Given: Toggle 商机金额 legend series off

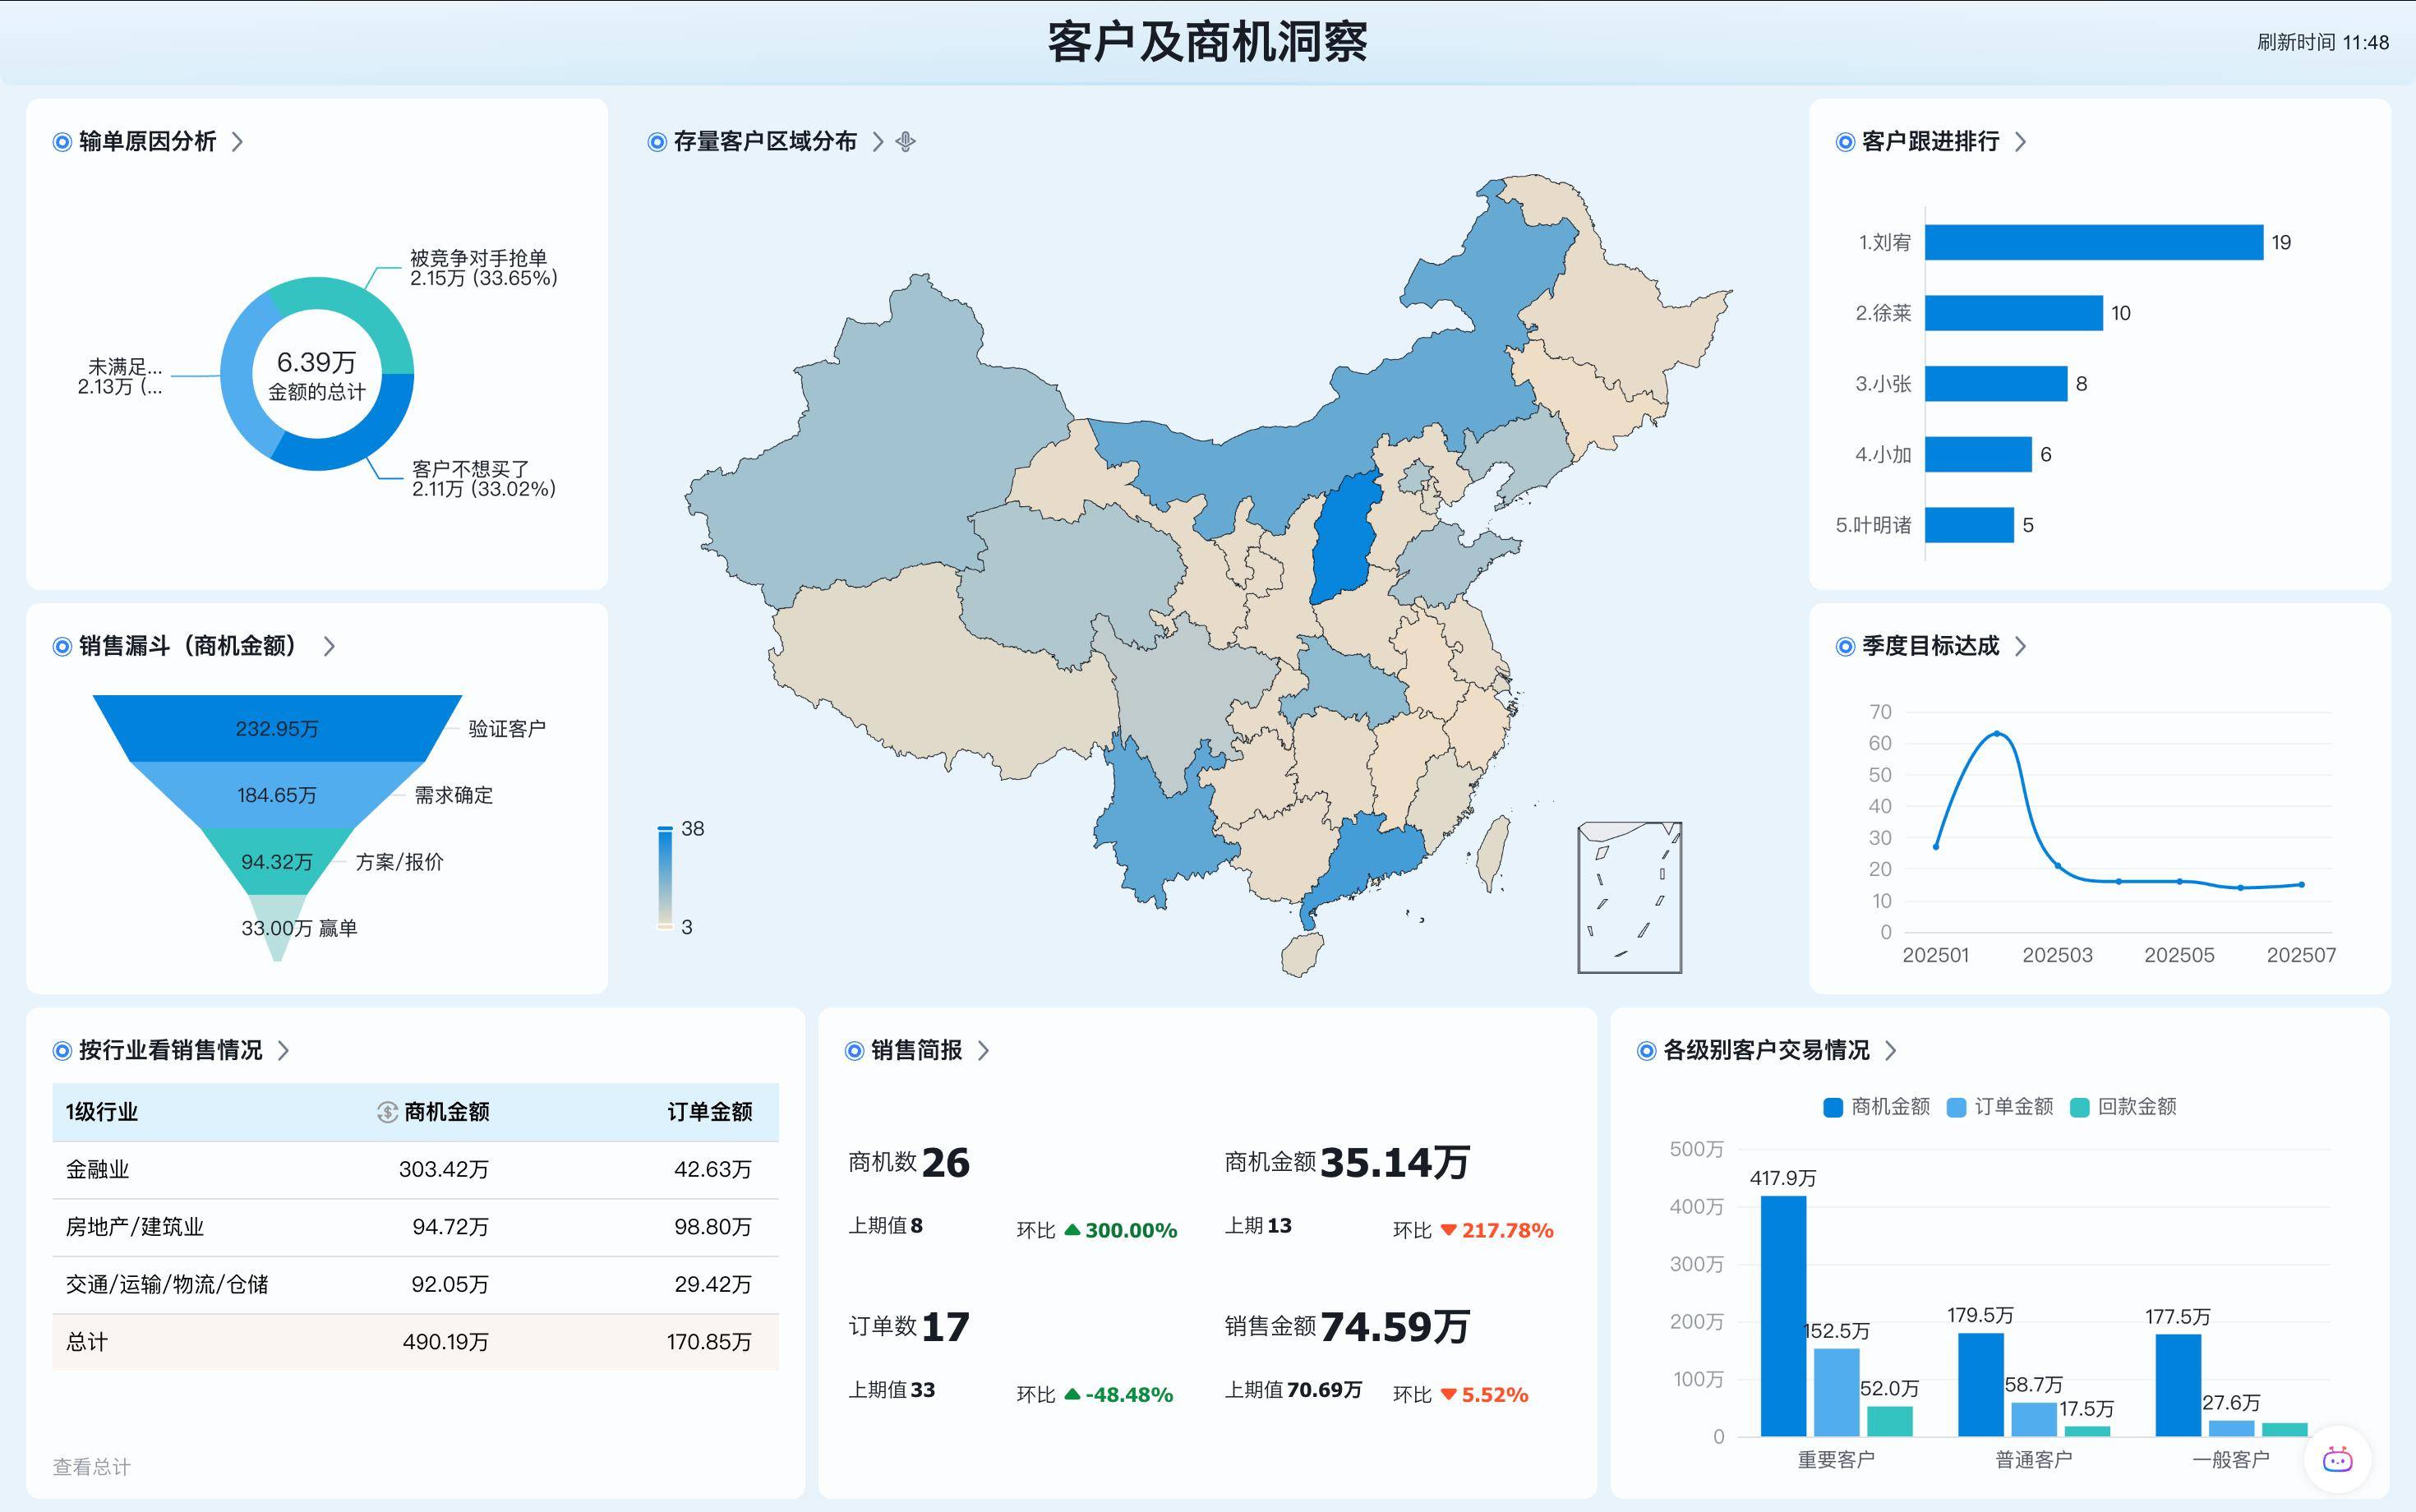Looking at the screenshot, I should (1876, 1107).
